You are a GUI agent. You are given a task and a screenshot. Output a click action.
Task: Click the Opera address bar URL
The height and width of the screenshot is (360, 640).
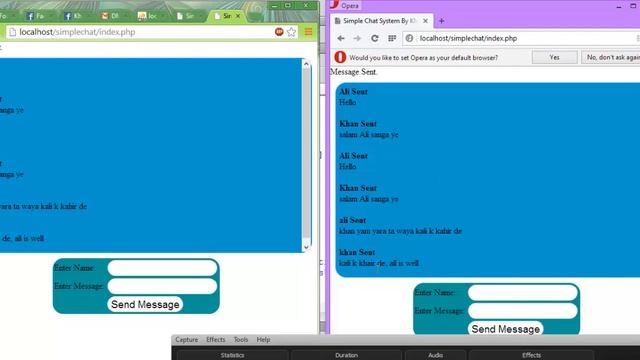[x=468, y=38]
